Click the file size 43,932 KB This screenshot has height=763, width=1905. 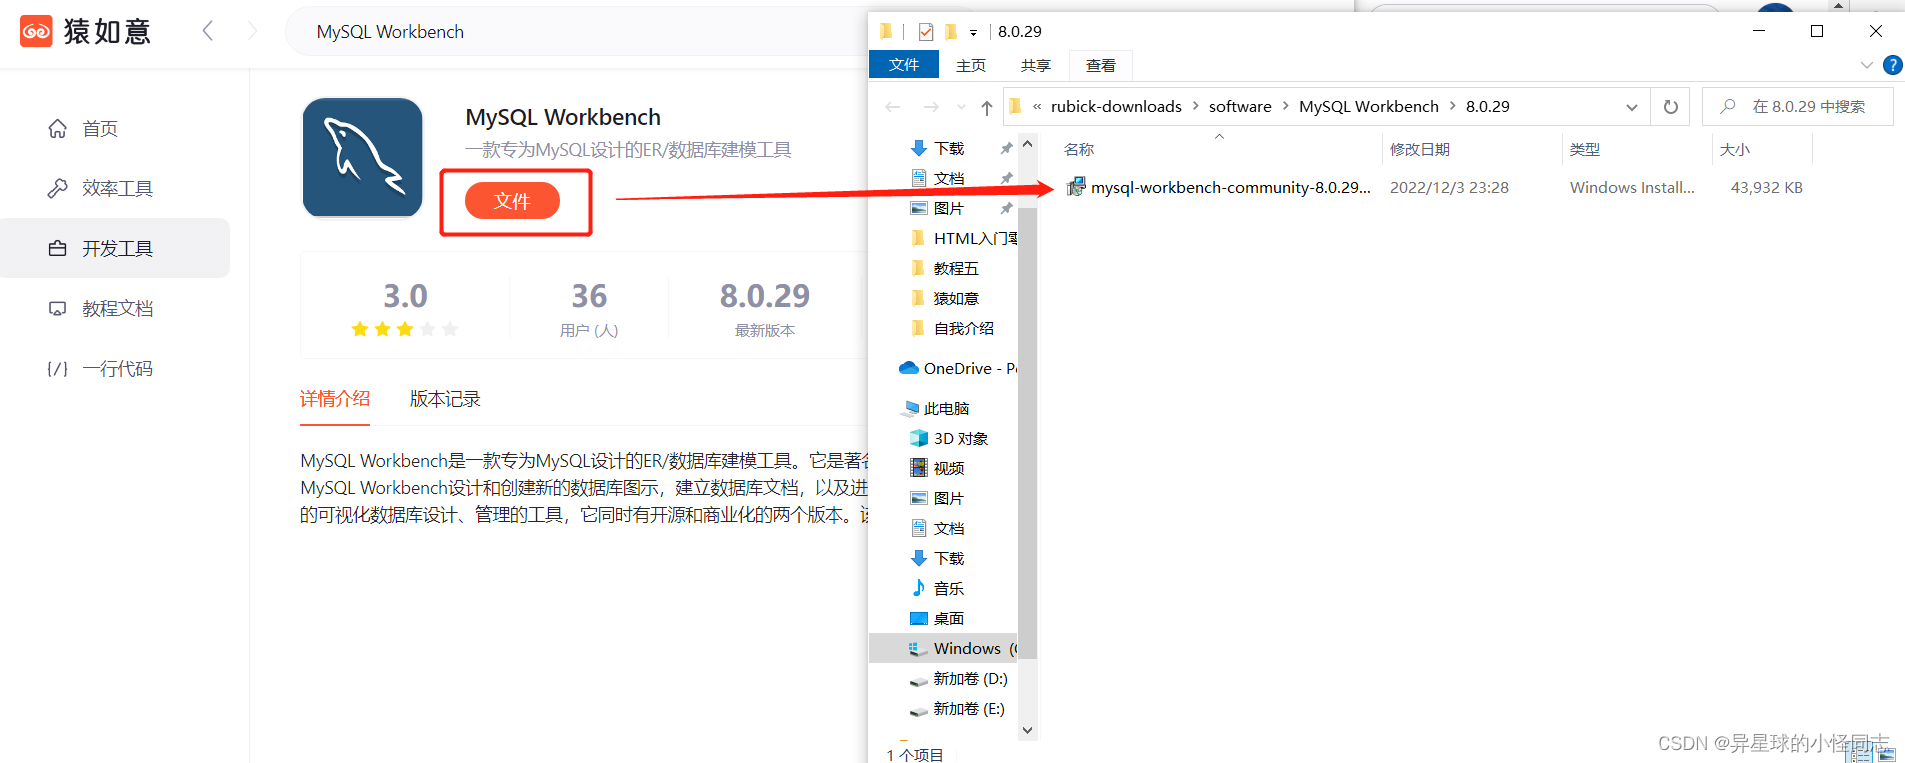(1767, 187)
